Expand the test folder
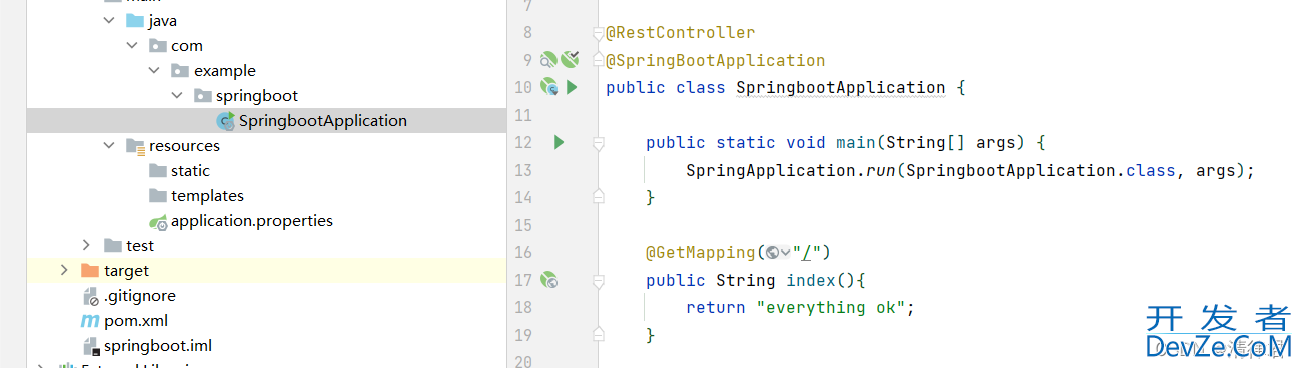This screenshot has height=368, width=1302. tap(87, 245)
